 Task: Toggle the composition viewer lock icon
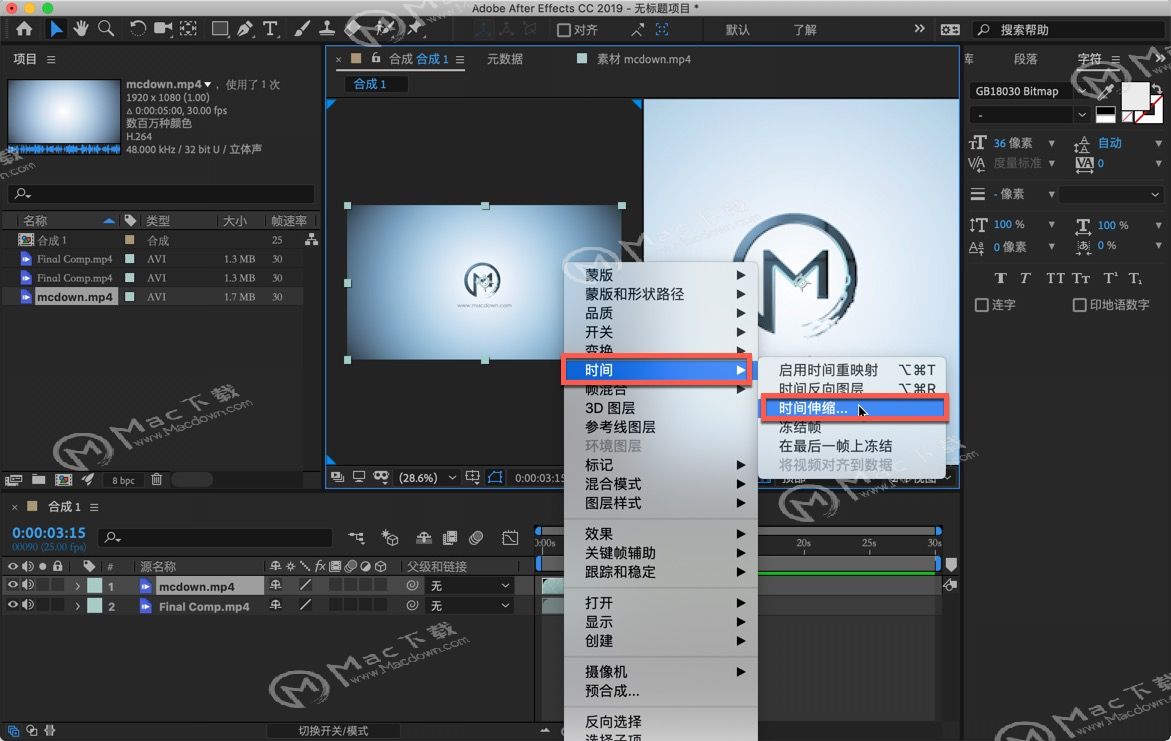tap(376, 58)
